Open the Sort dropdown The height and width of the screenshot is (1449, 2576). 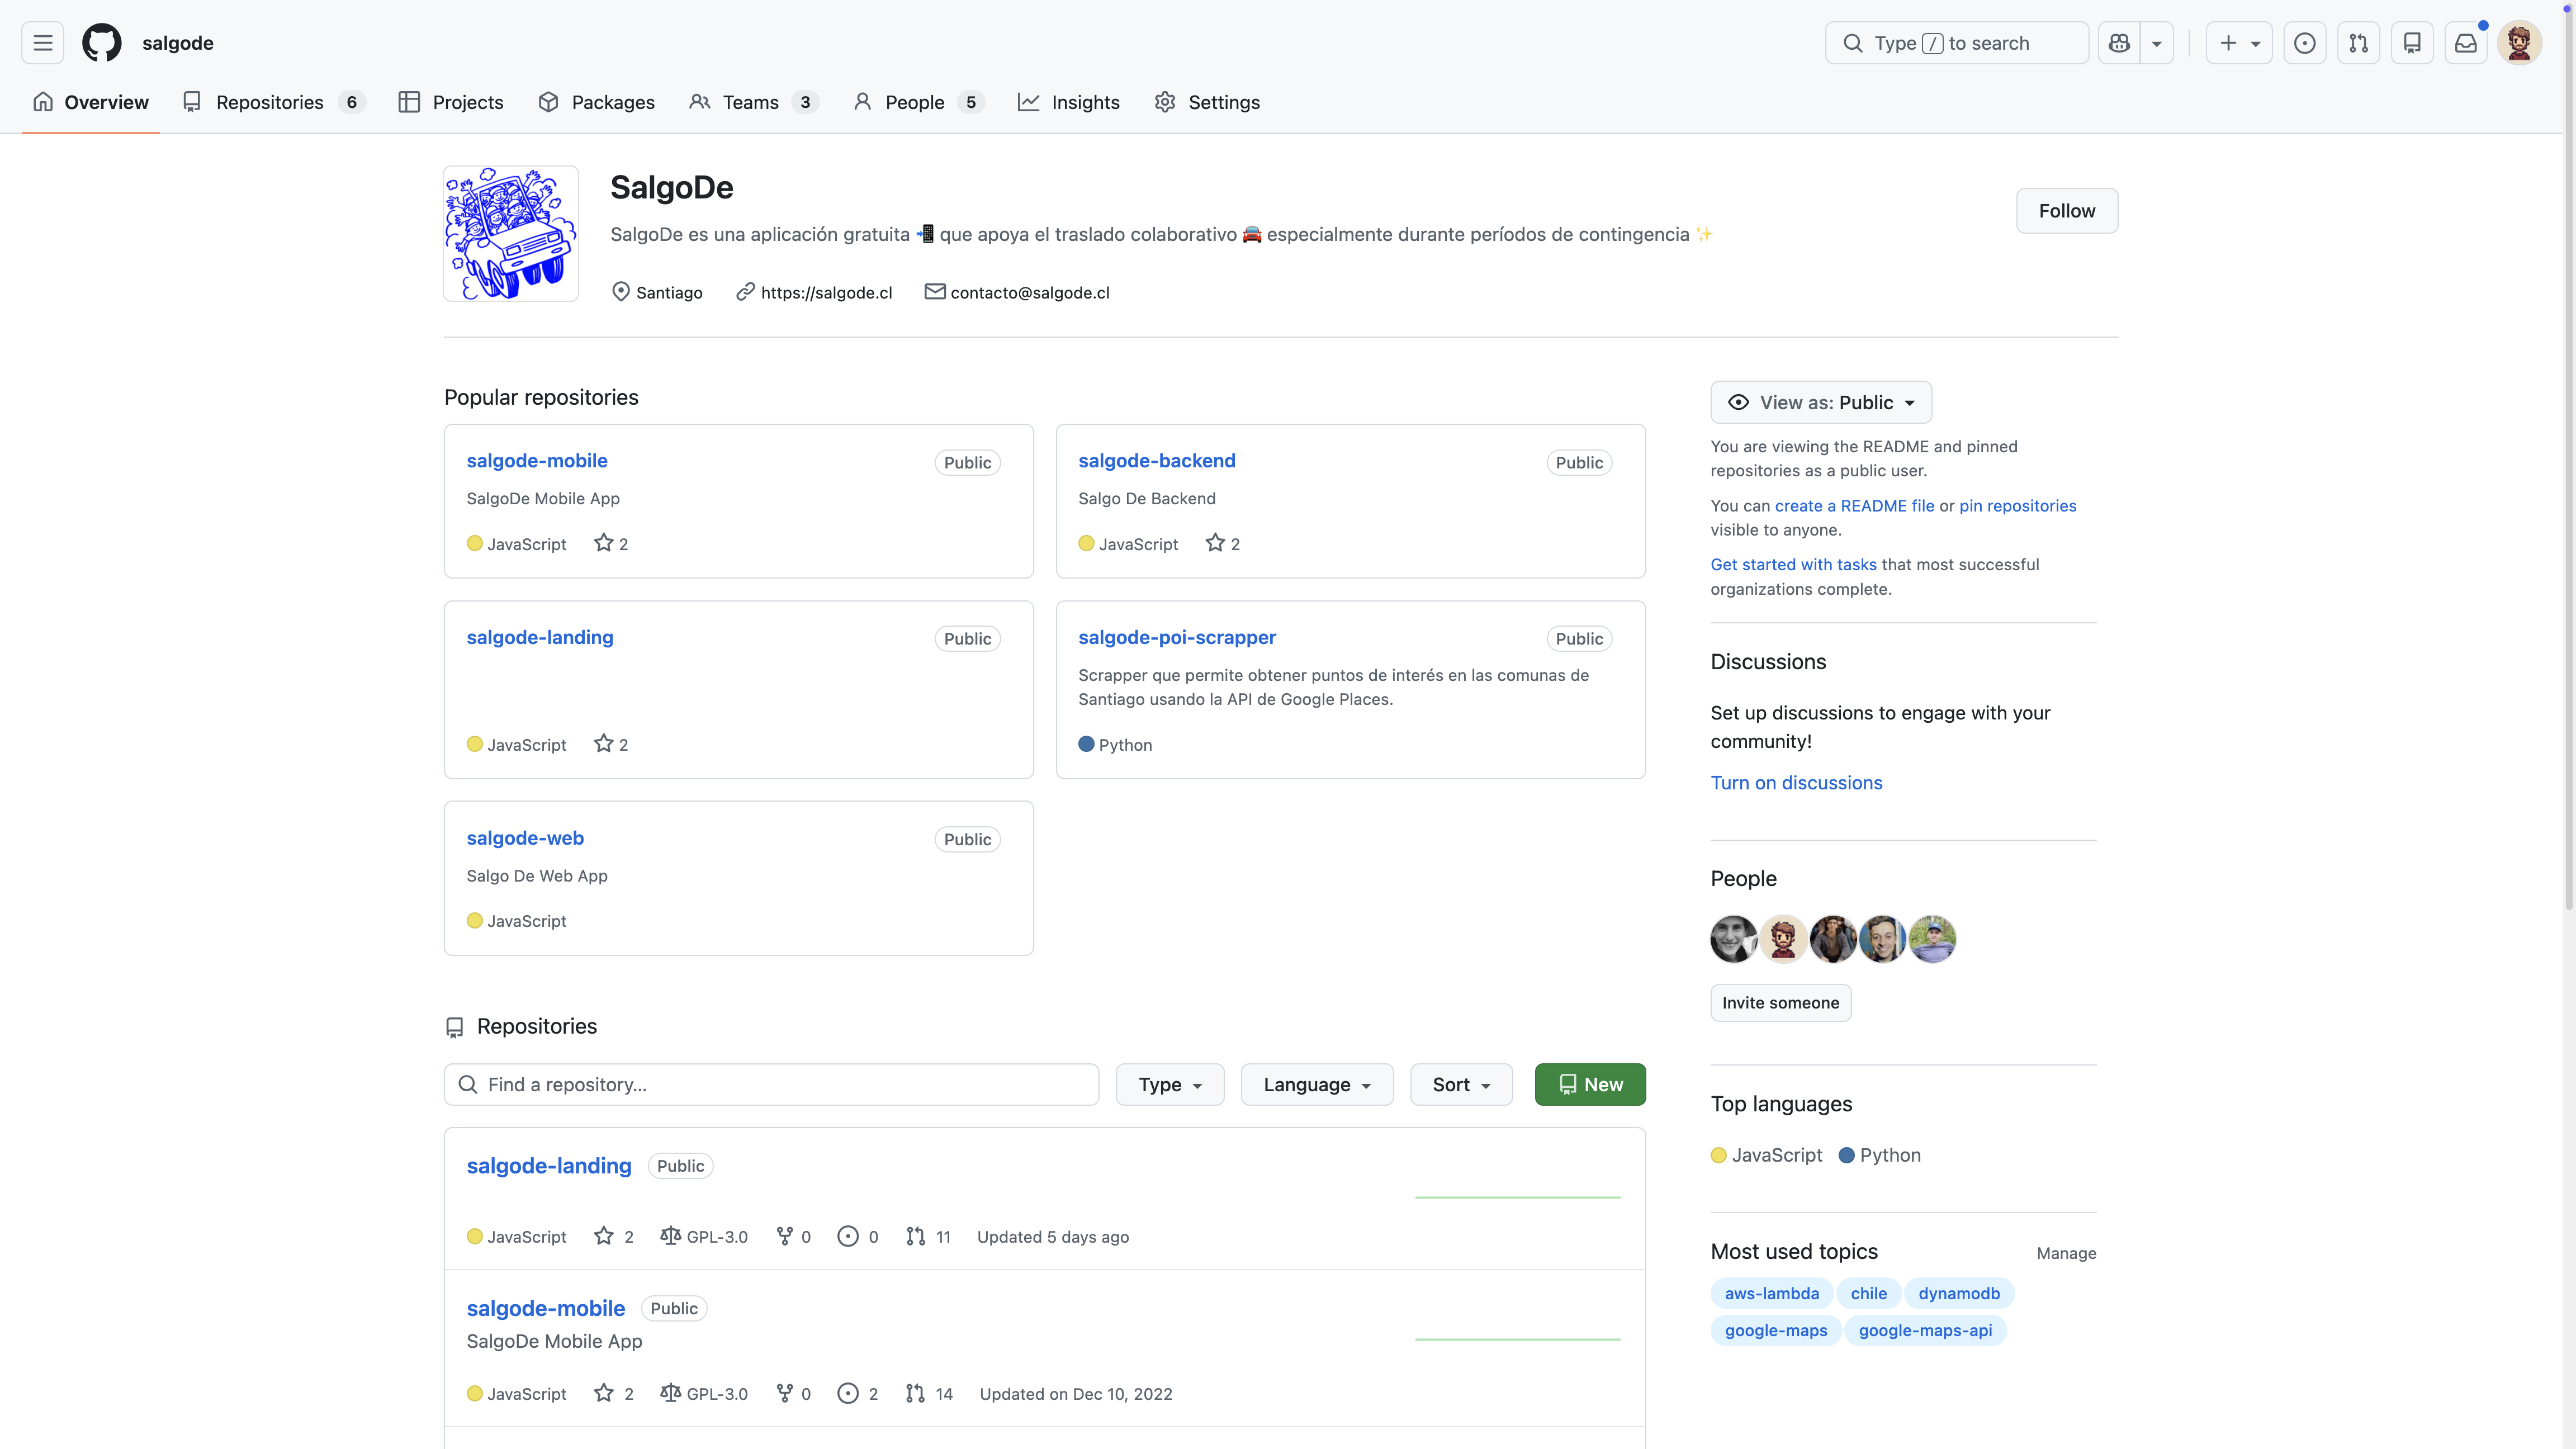[x=1460, y=1085]
